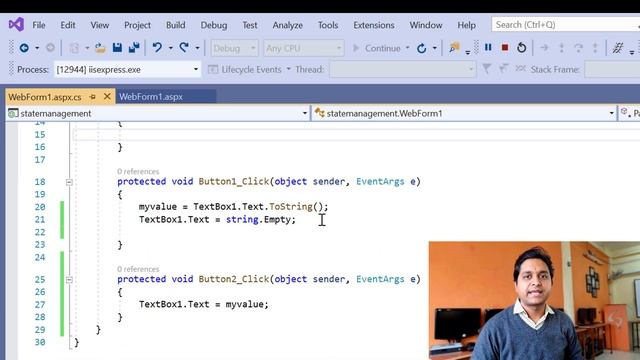Viewport: 640px width, 360px height.
Task: Collapse the Button1_Click method outline
Action: pyautogui.click(x=69, y=182)
